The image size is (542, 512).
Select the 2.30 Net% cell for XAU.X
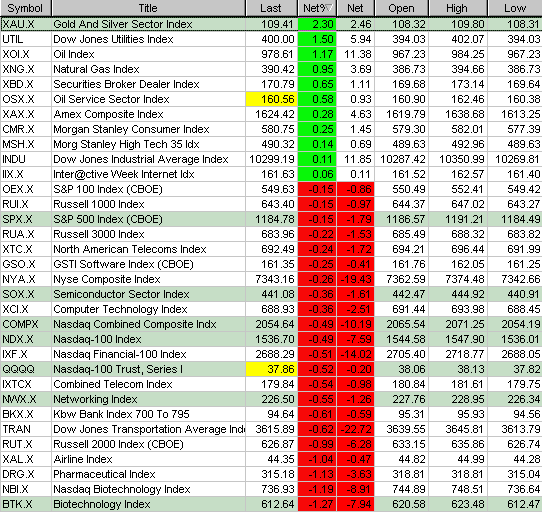[x=317, y=24]
